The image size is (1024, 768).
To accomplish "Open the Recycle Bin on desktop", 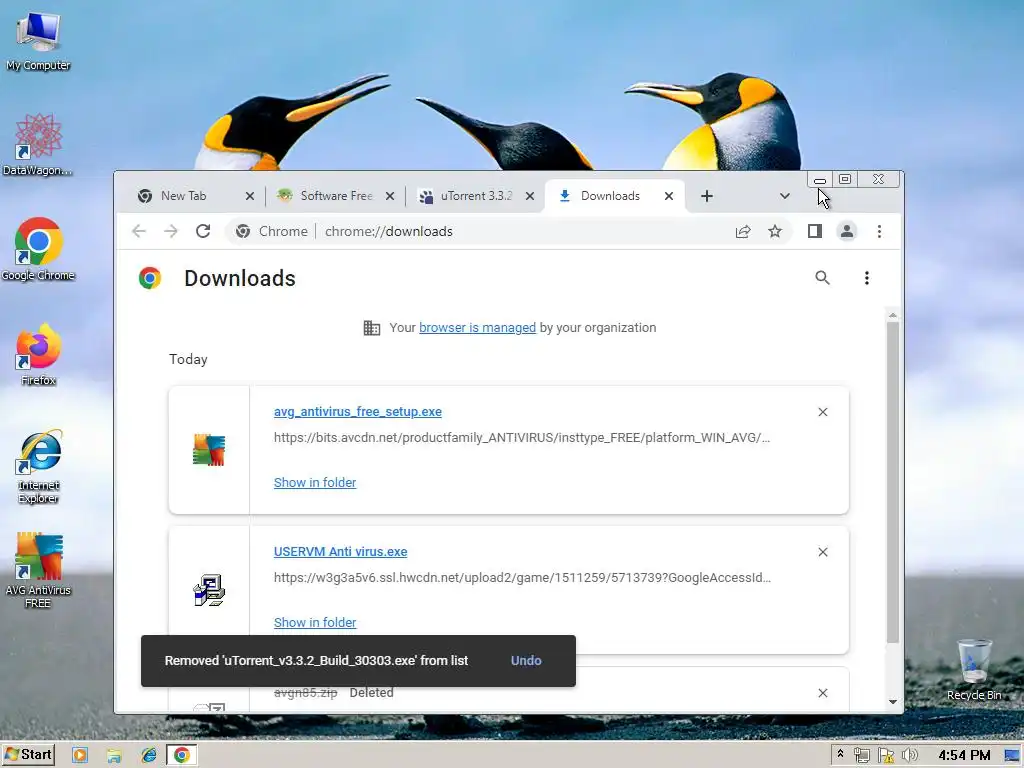I will pos(974,670).
